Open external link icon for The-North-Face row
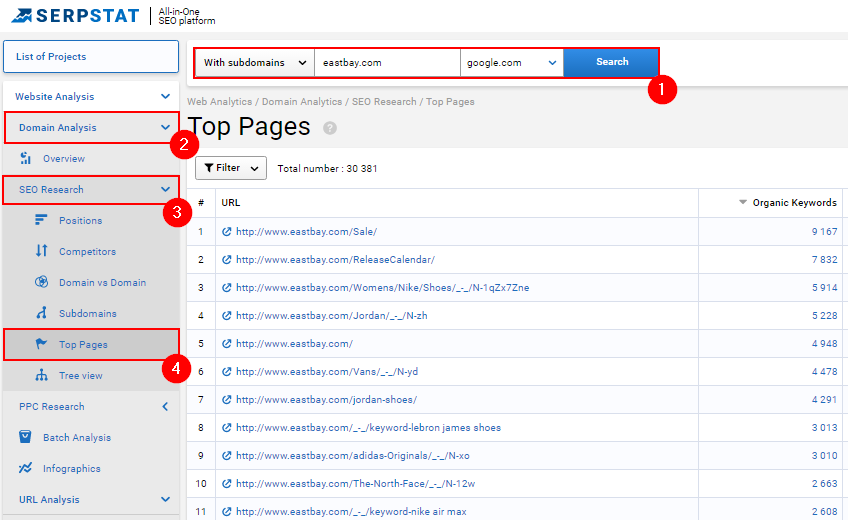 [227, 484]
